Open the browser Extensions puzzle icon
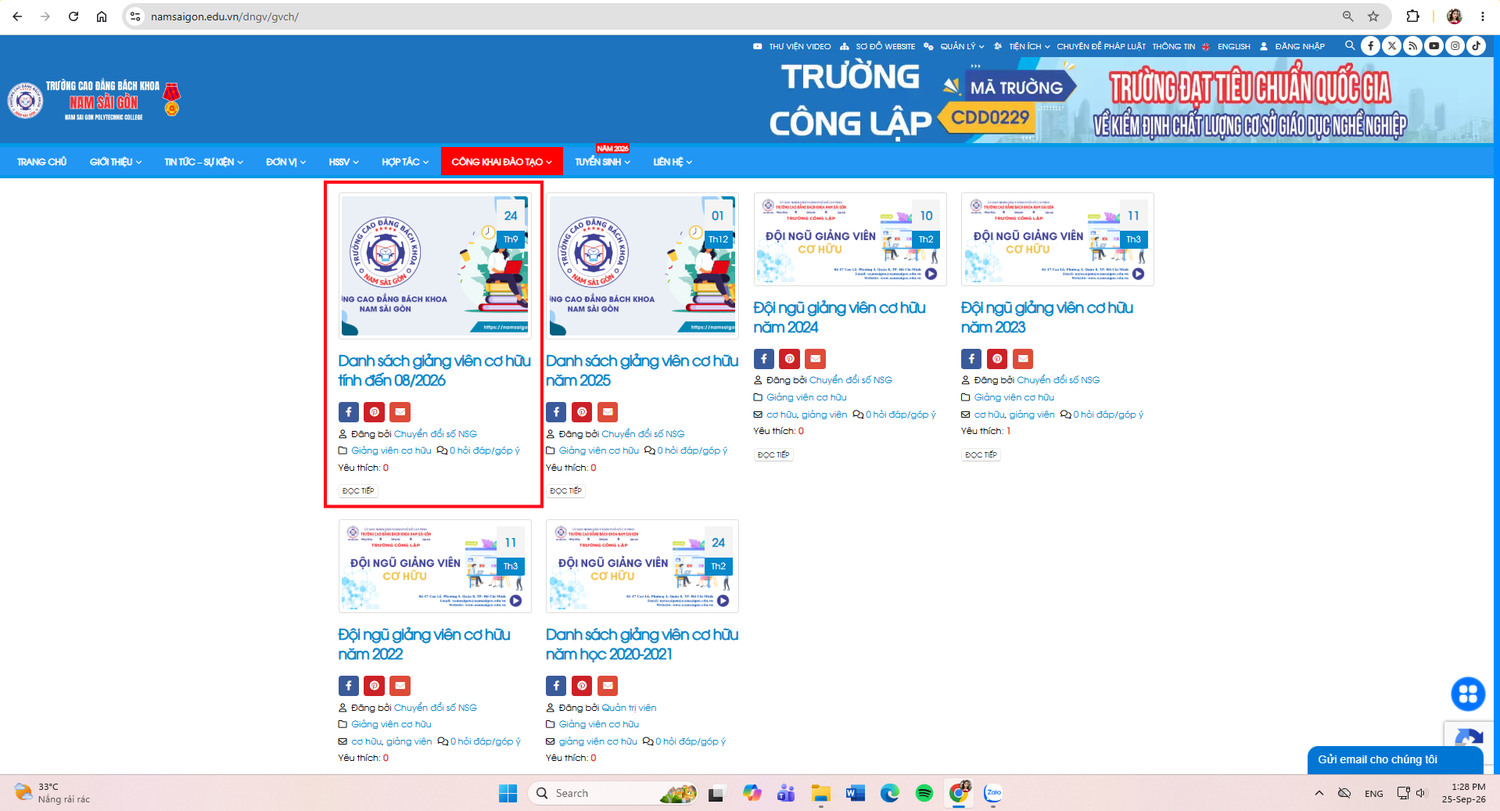This screenshot has width=1500, height=811. 1413,16
